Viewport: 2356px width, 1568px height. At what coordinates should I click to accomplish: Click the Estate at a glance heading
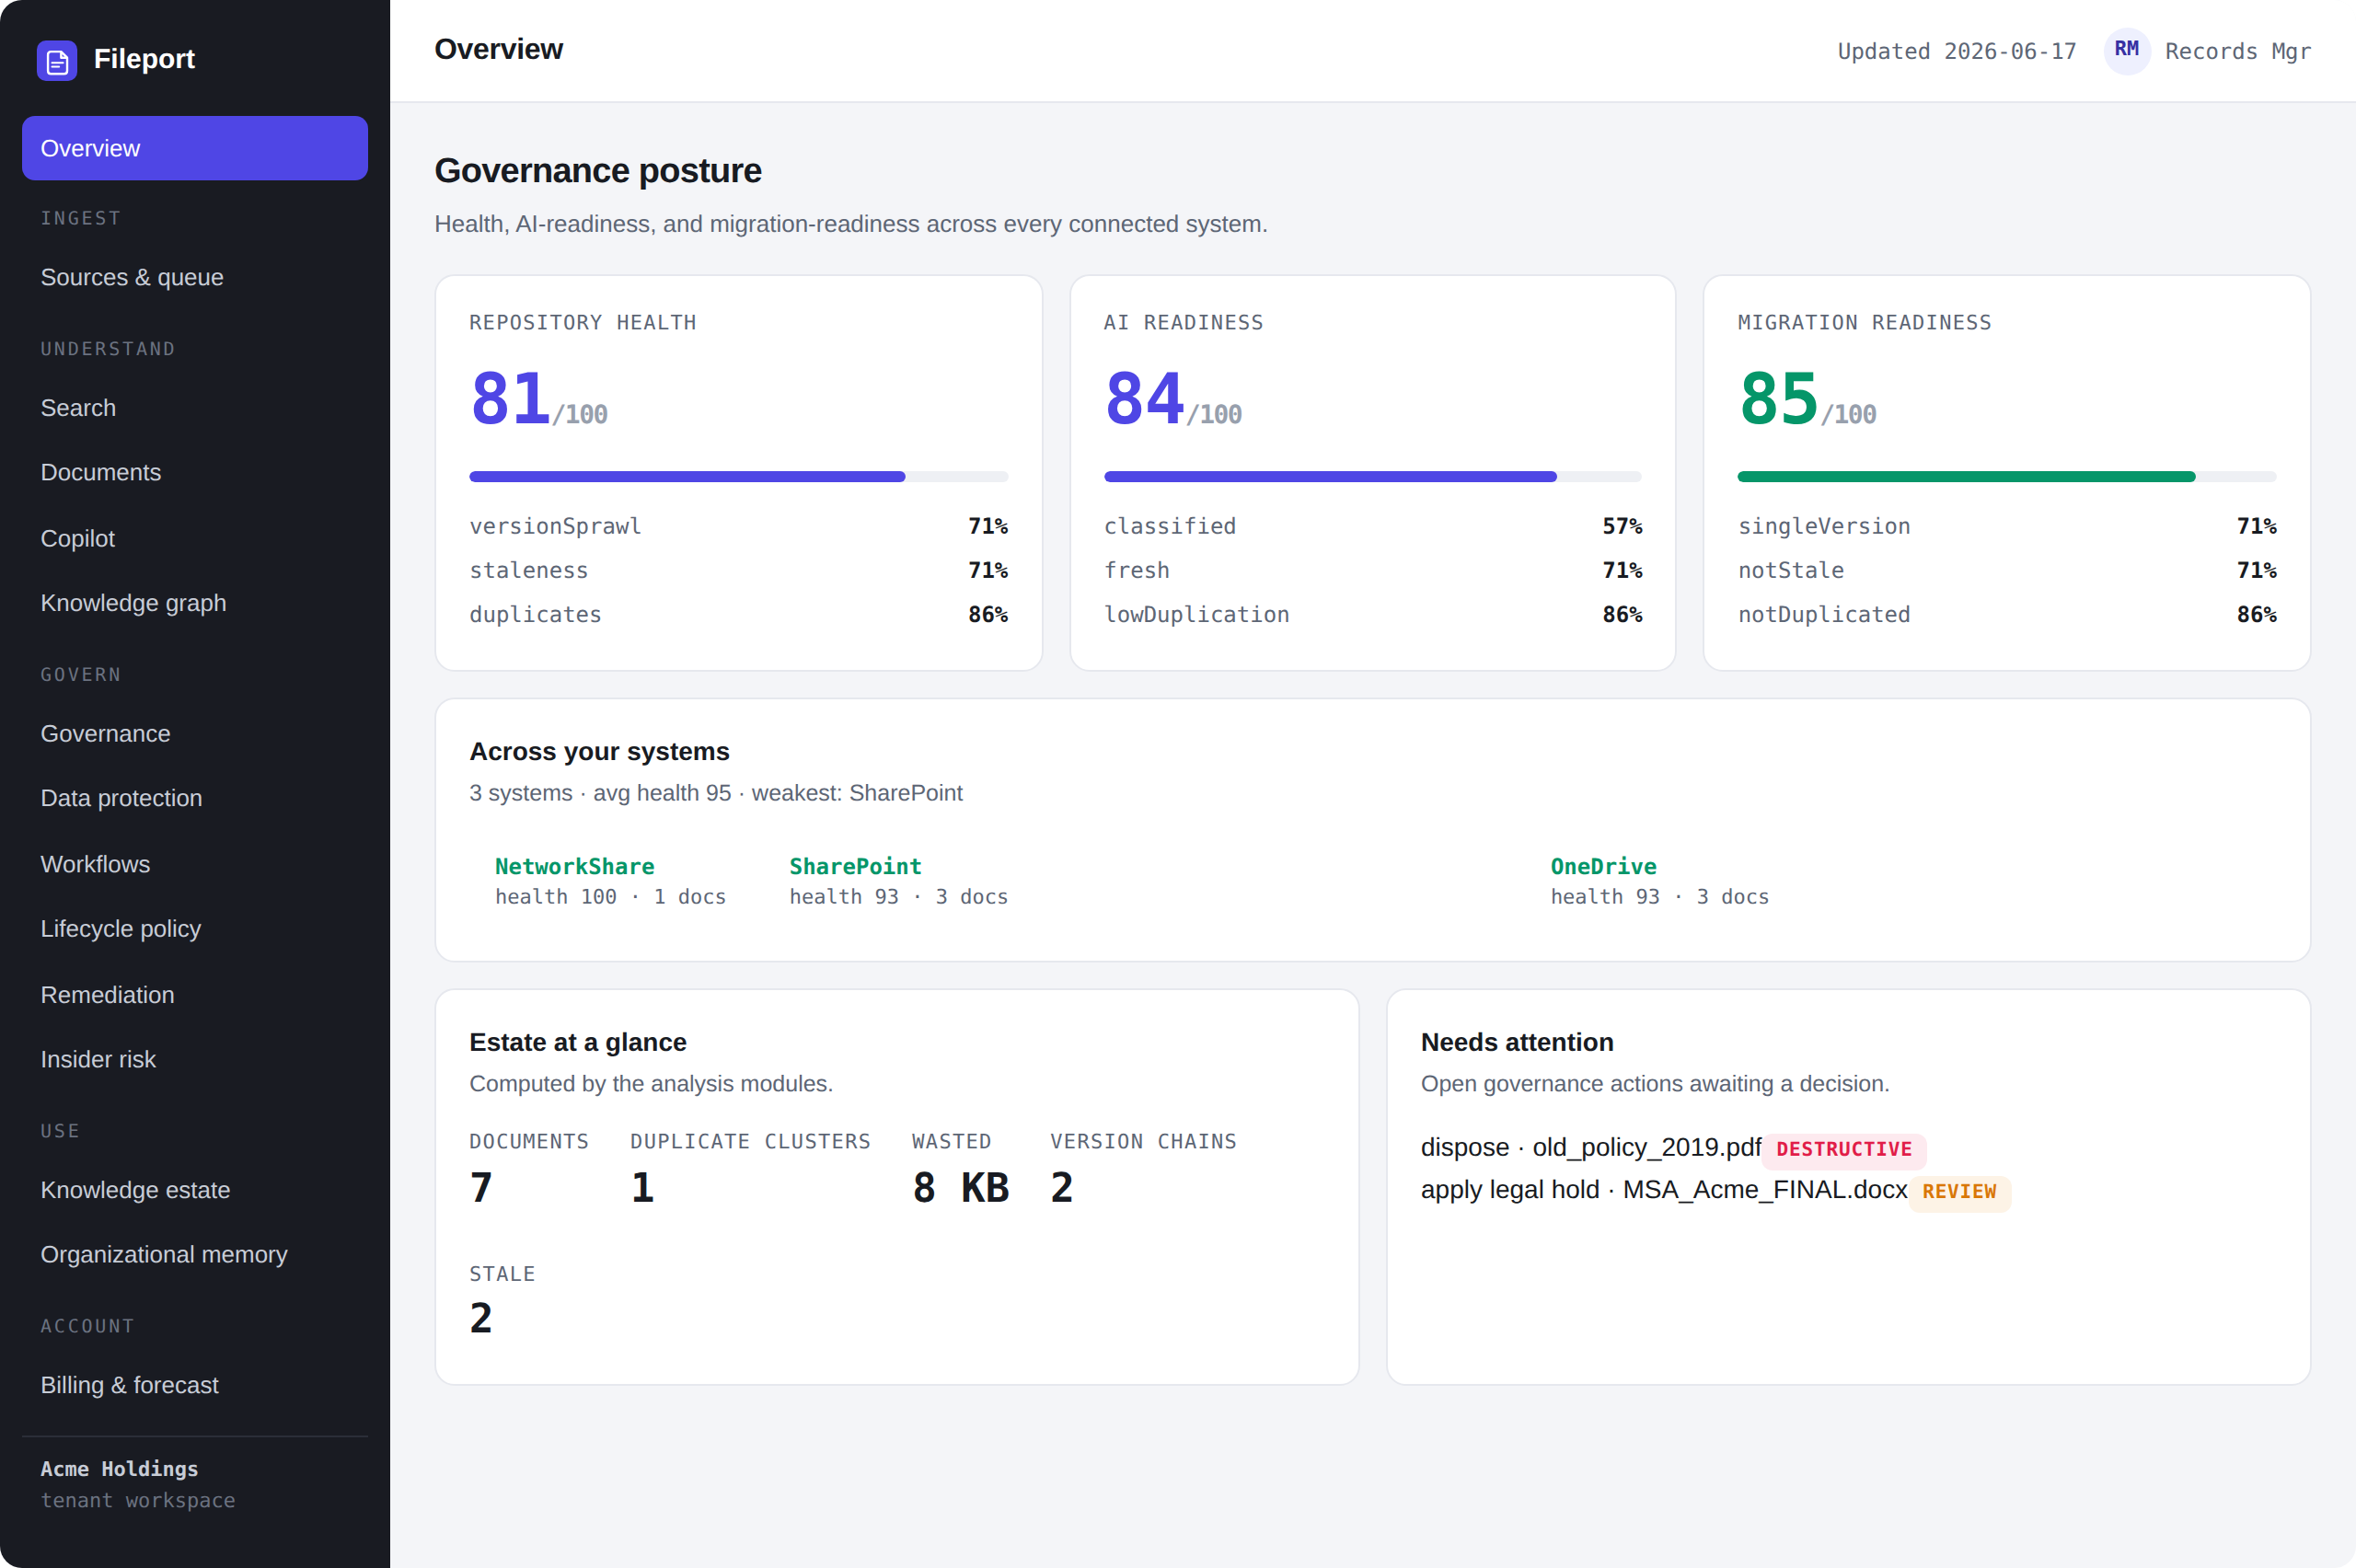coord(578,1042)
